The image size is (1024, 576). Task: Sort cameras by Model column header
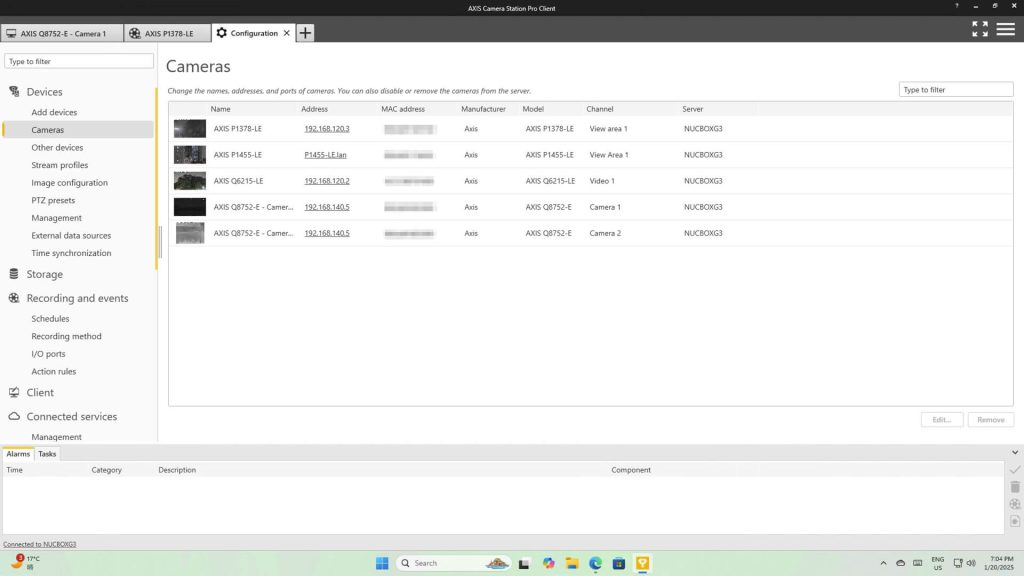pos(533,109)
